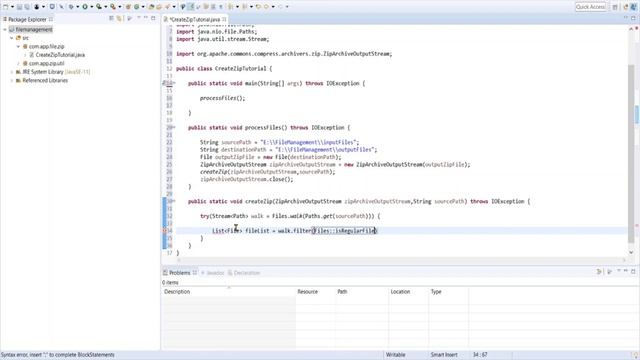This screenshot has height=360, width=640.
Task: Minimize the Package Explorer view
Action: click(x=146, y=18)
